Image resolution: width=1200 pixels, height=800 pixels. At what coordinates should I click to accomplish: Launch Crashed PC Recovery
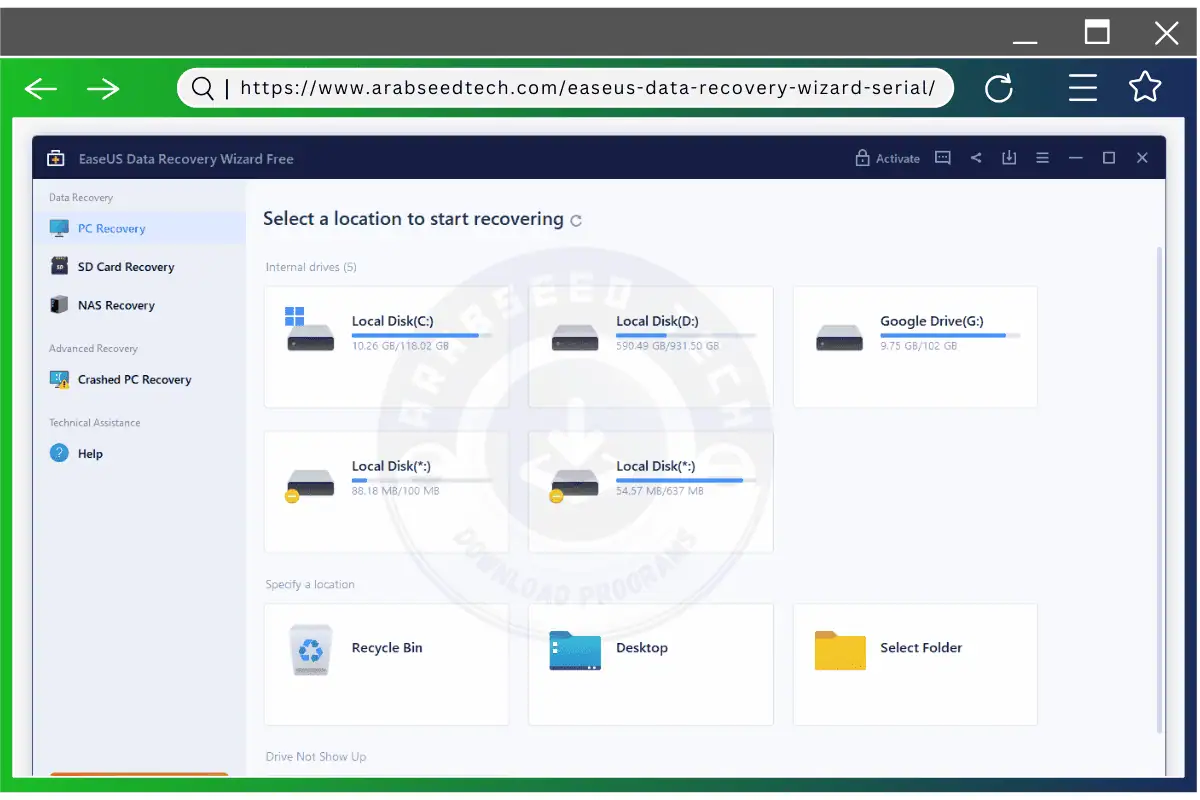point(132,380)
